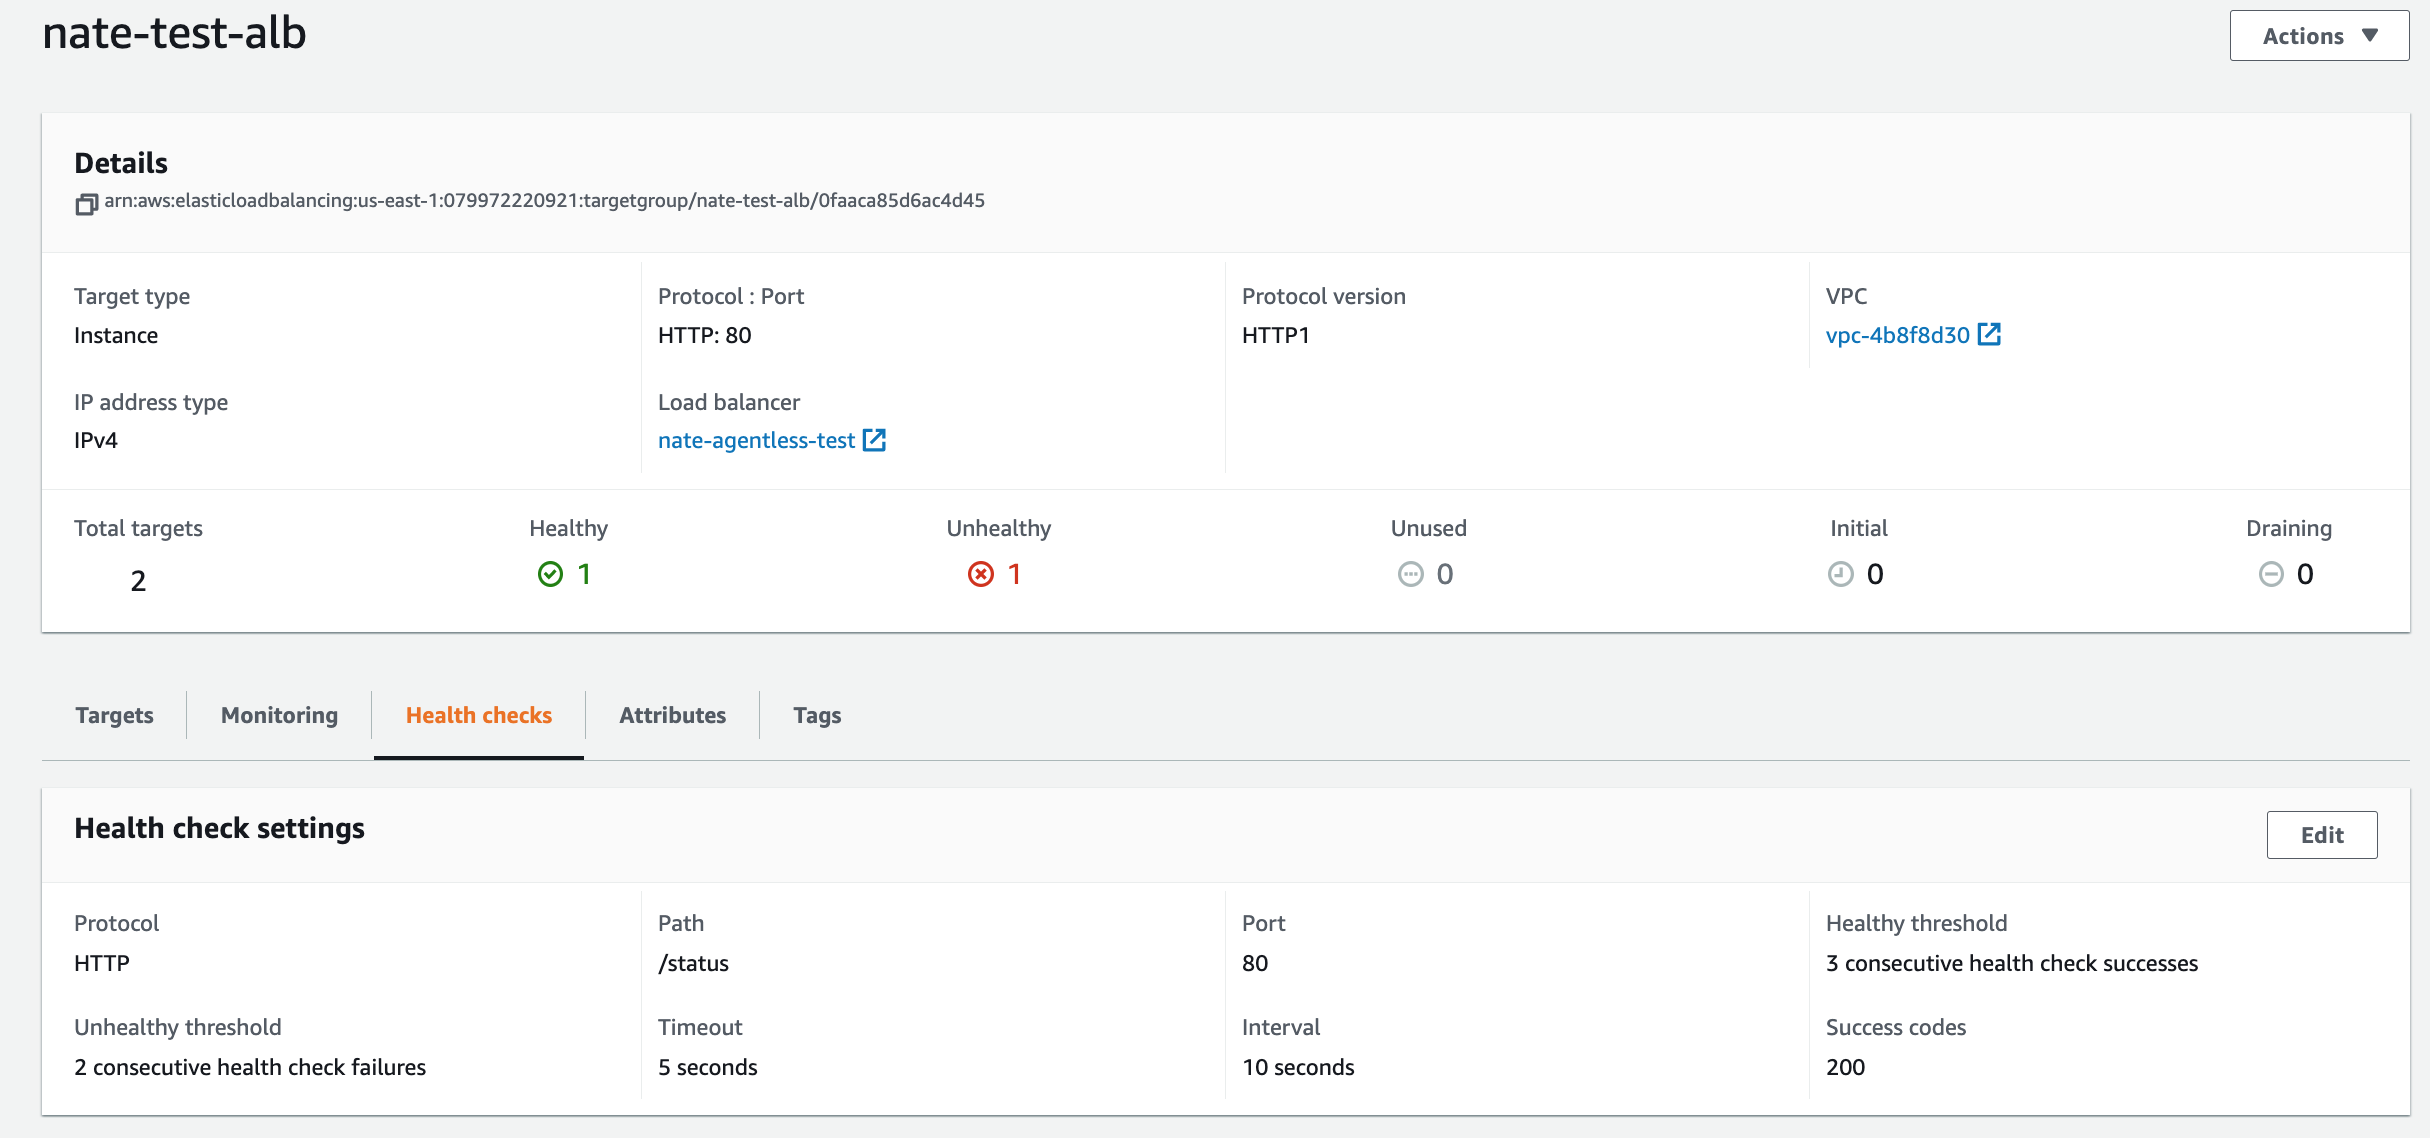Click the 10 seconds interval value
The image size is (2430, 1138).
[1298, 1067]
